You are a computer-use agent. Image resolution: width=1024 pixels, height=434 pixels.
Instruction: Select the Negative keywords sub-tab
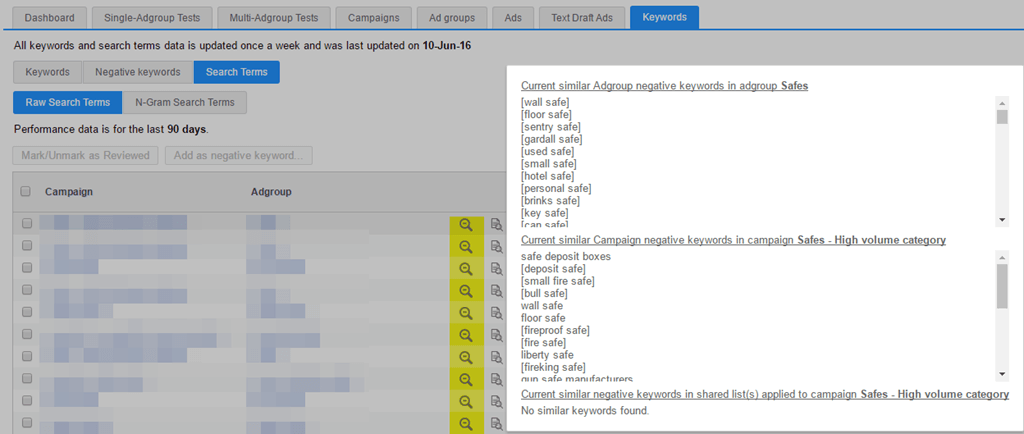[138, 72]
